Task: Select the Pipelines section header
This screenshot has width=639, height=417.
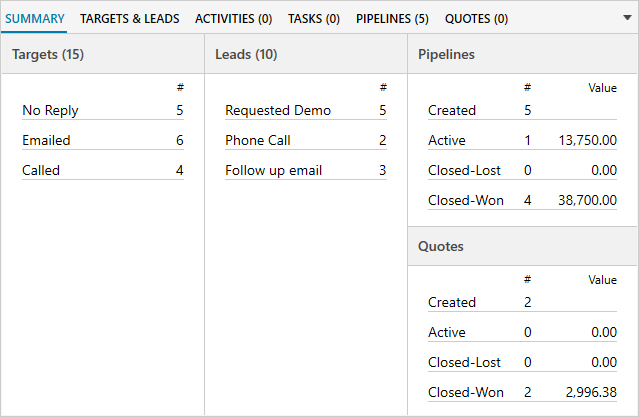Action: pos(446,54)
